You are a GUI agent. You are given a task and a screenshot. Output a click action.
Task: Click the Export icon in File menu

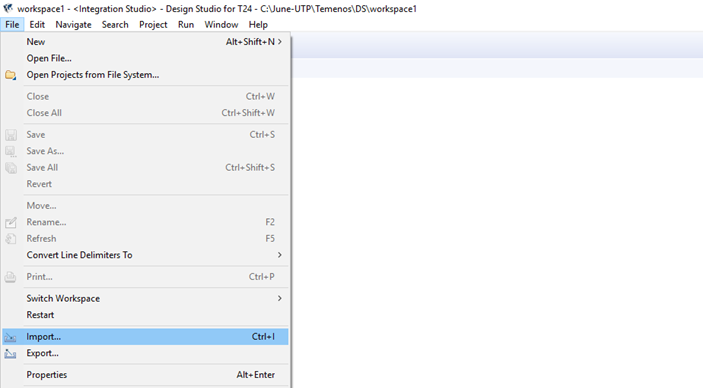point(11,353)
